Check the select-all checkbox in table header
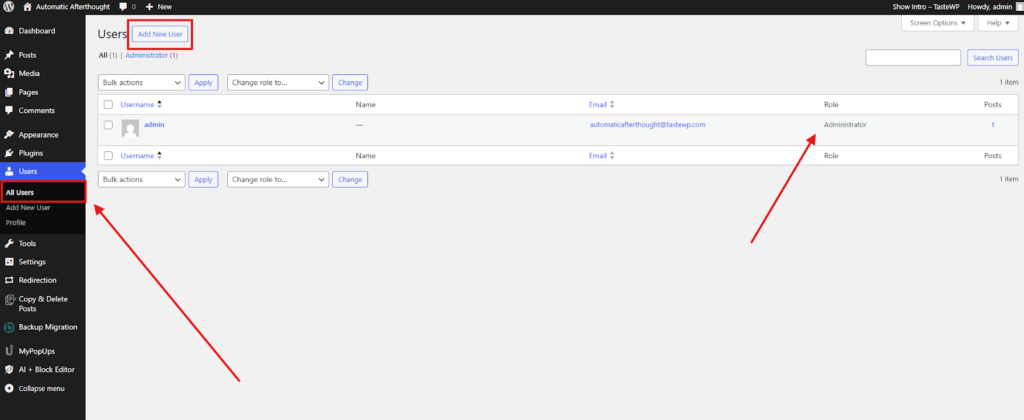Image resolution: width=1024 pixels, height=420 pixels. 108,104
